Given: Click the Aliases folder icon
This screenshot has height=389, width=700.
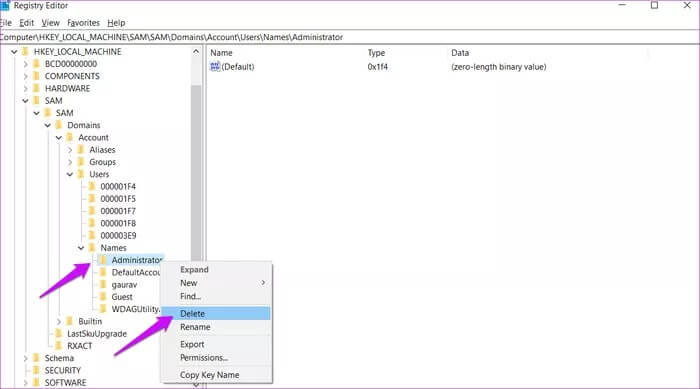Looking at the screenshot, I should pyautogui.click(x=81, y=150).
